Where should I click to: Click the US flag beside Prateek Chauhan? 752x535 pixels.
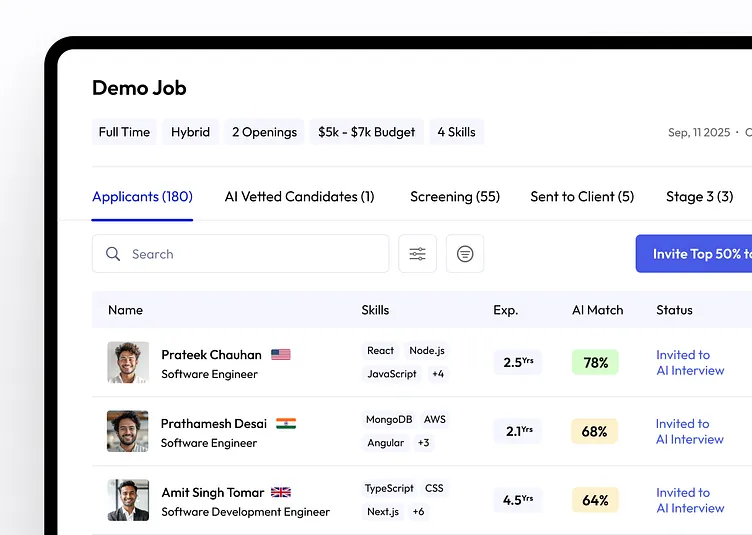point(281,355)
